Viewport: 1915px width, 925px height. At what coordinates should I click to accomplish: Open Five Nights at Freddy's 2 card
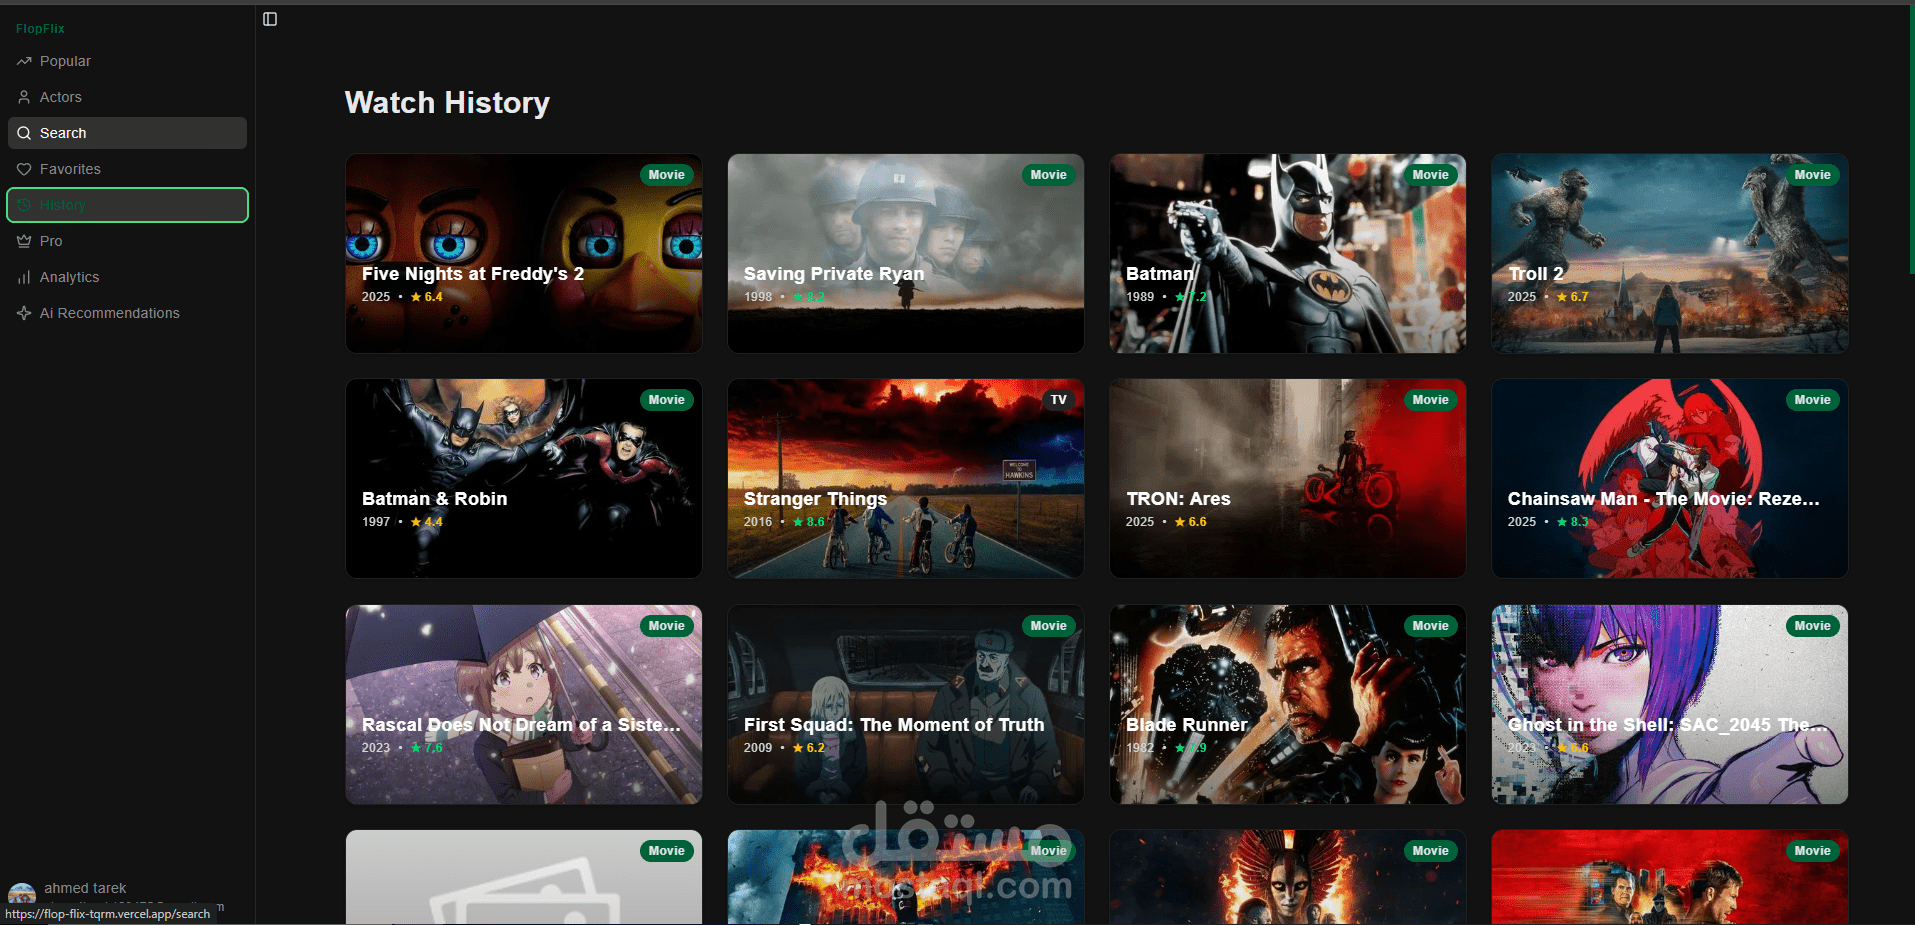524,253
